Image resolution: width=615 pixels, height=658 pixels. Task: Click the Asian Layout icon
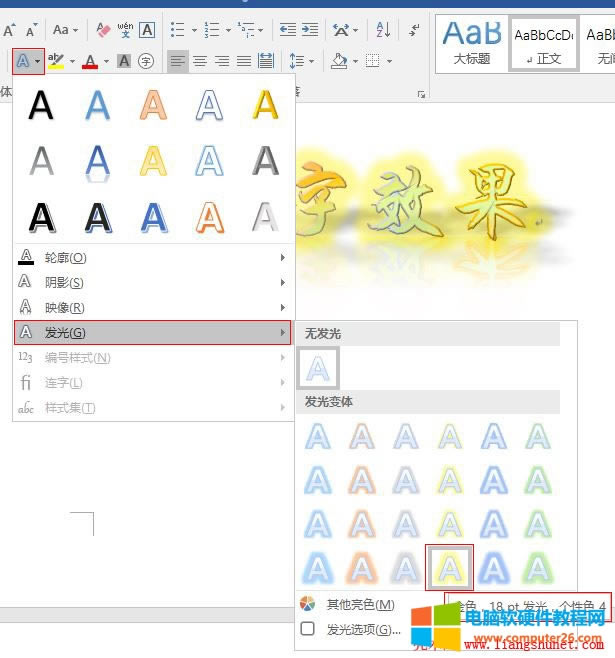[341, 30]
